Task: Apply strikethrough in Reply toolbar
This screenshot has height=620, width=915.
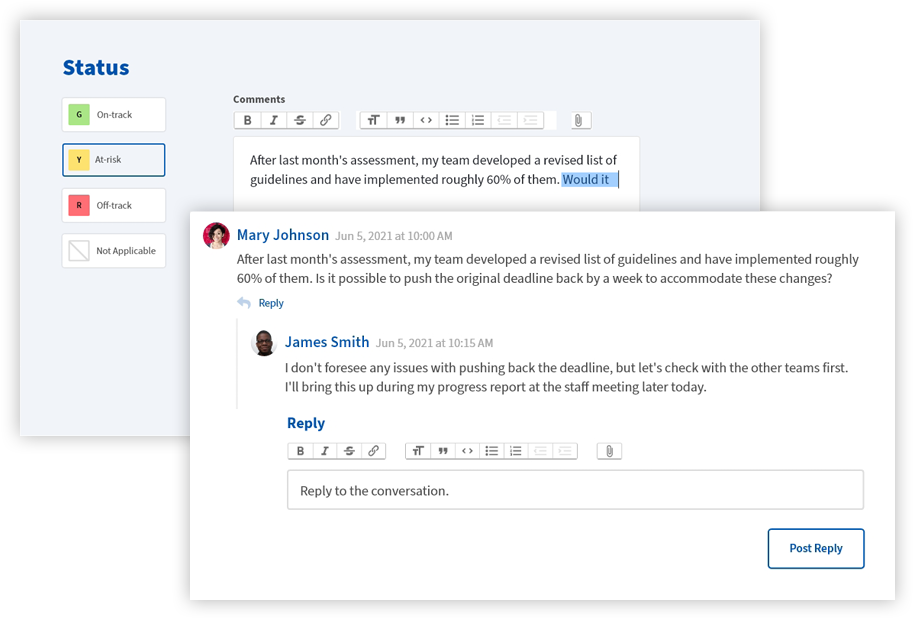Action: pyautogui.click(x=349, y=451)
